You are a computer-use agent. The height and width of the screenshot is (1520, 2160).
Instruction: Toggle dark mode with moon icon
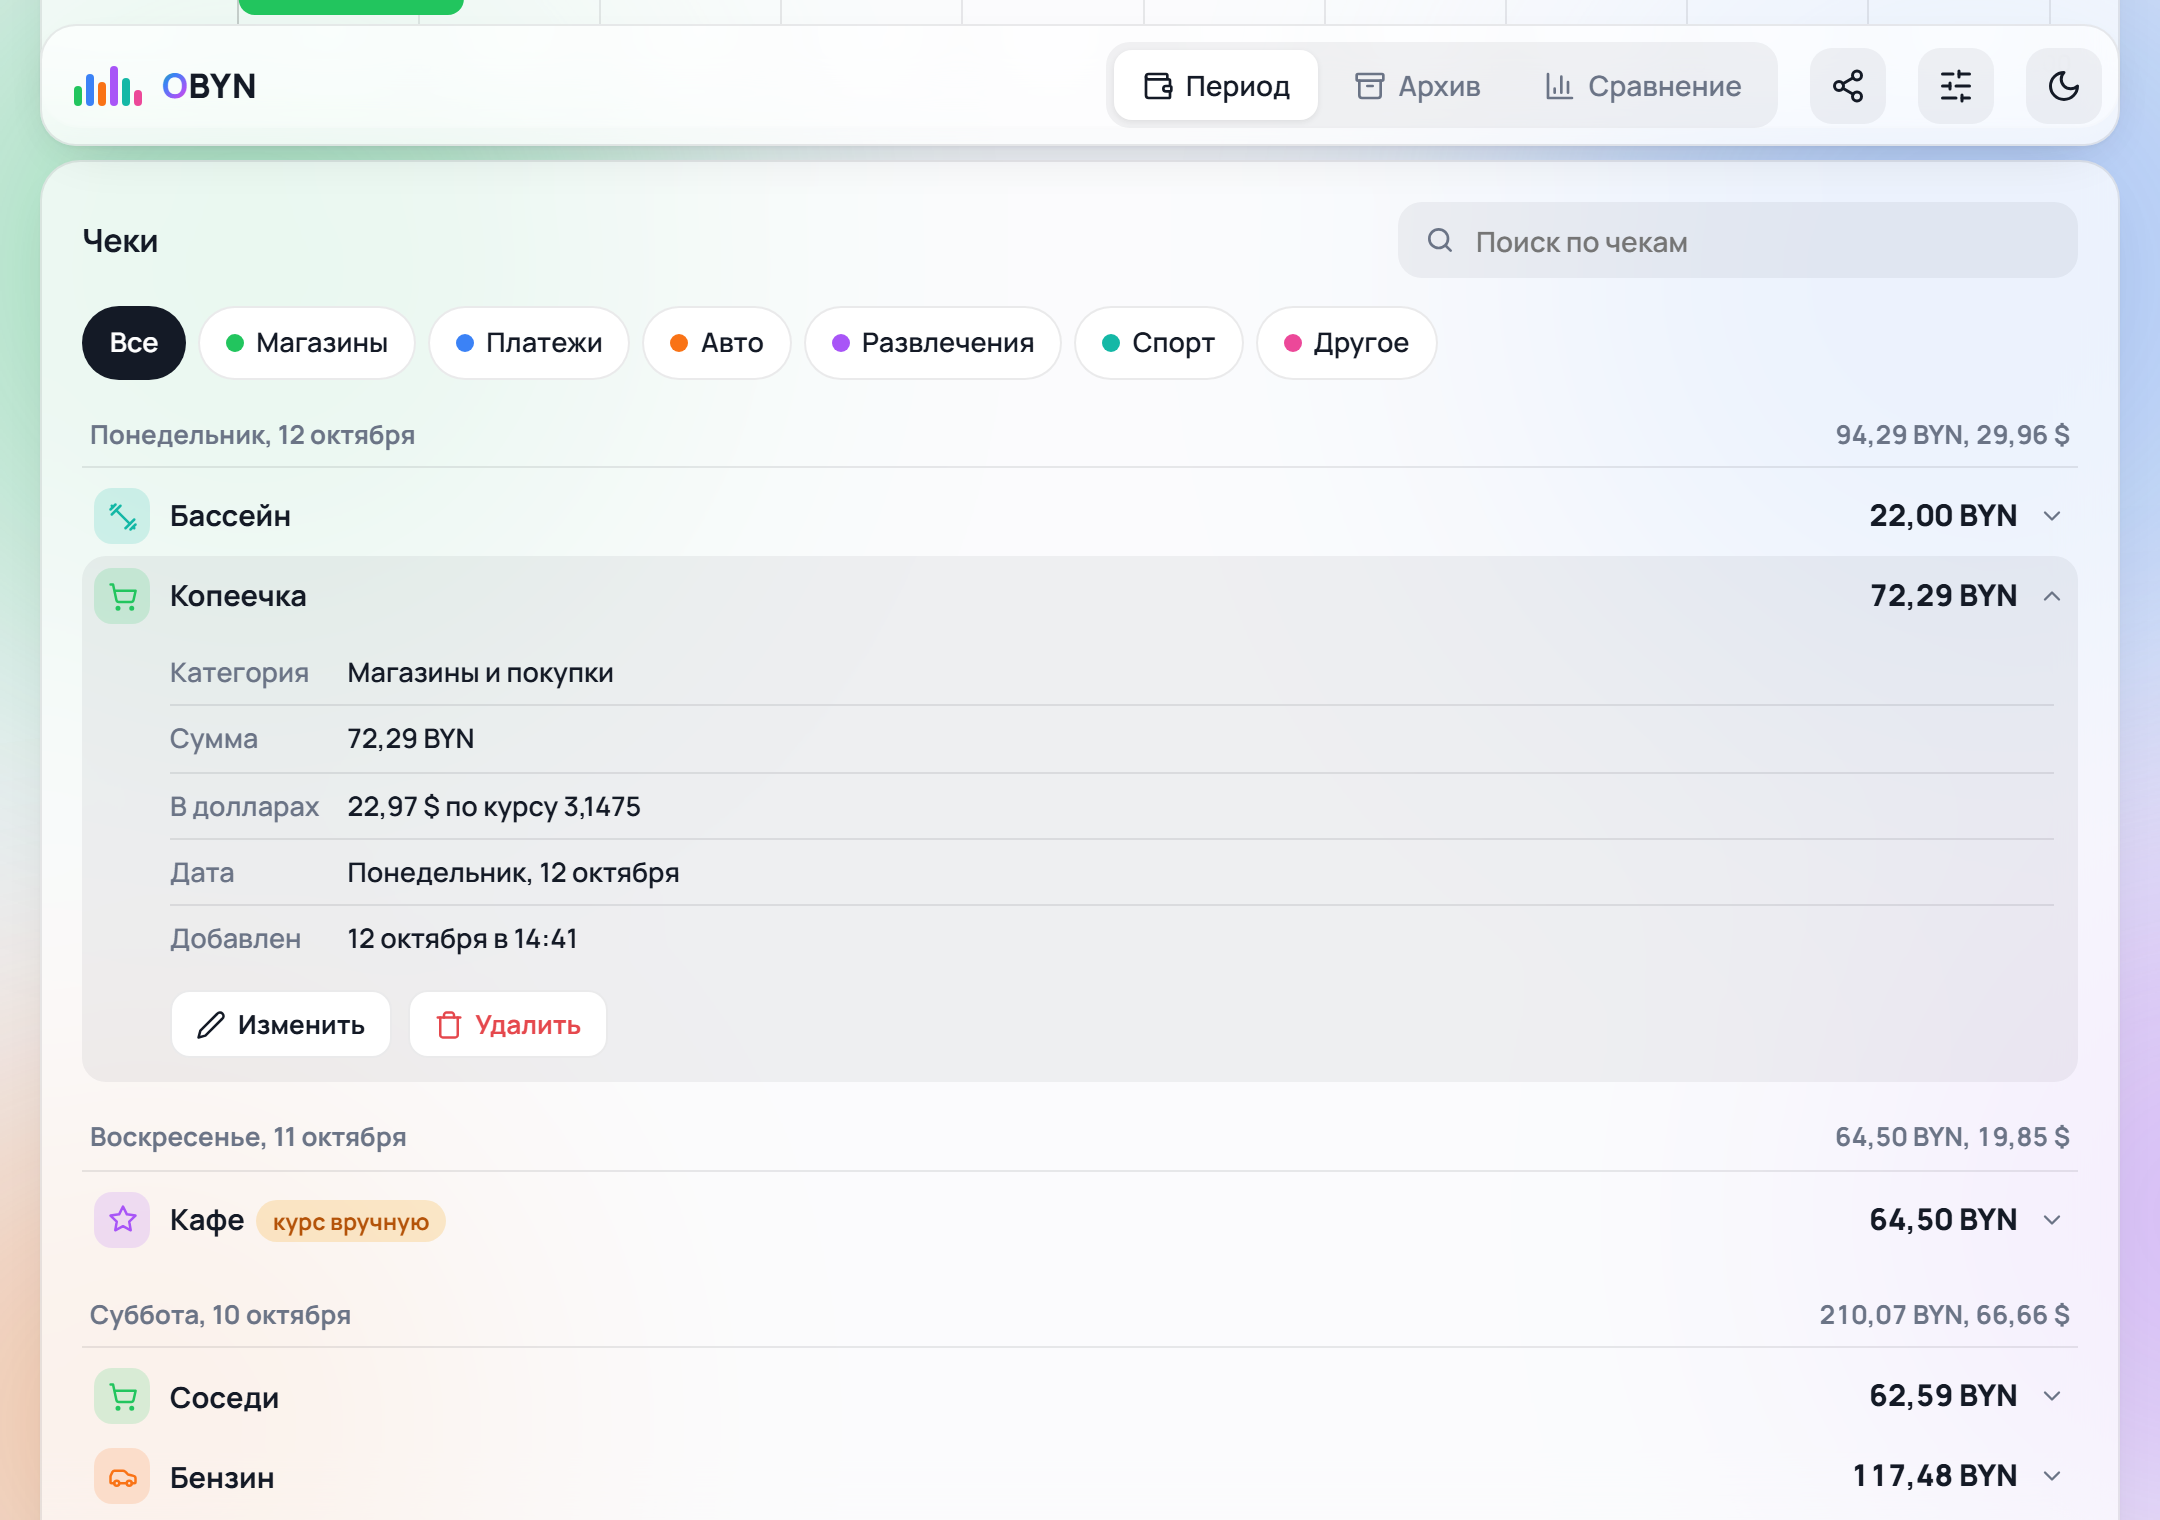click(x=2063, y=86)
